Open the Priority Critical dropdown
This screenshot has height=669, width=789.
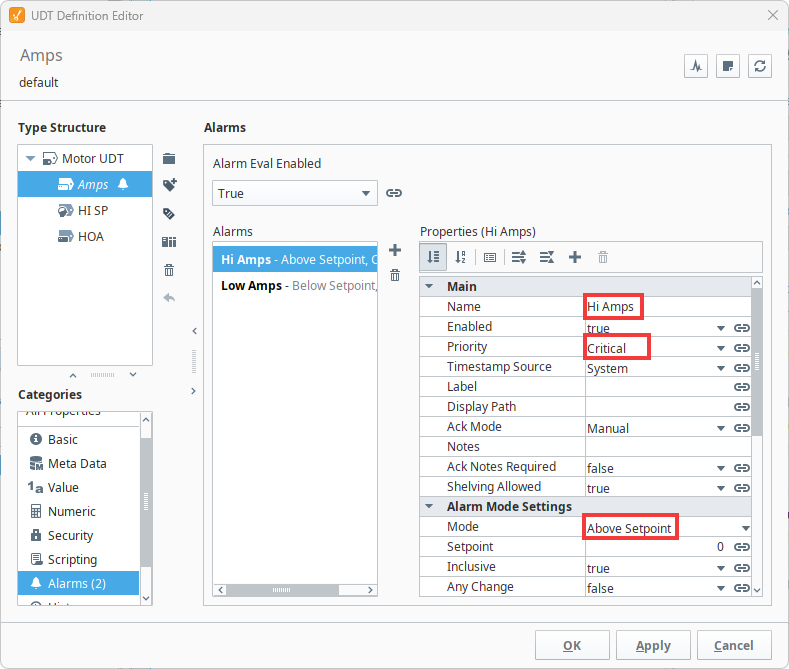721,349
